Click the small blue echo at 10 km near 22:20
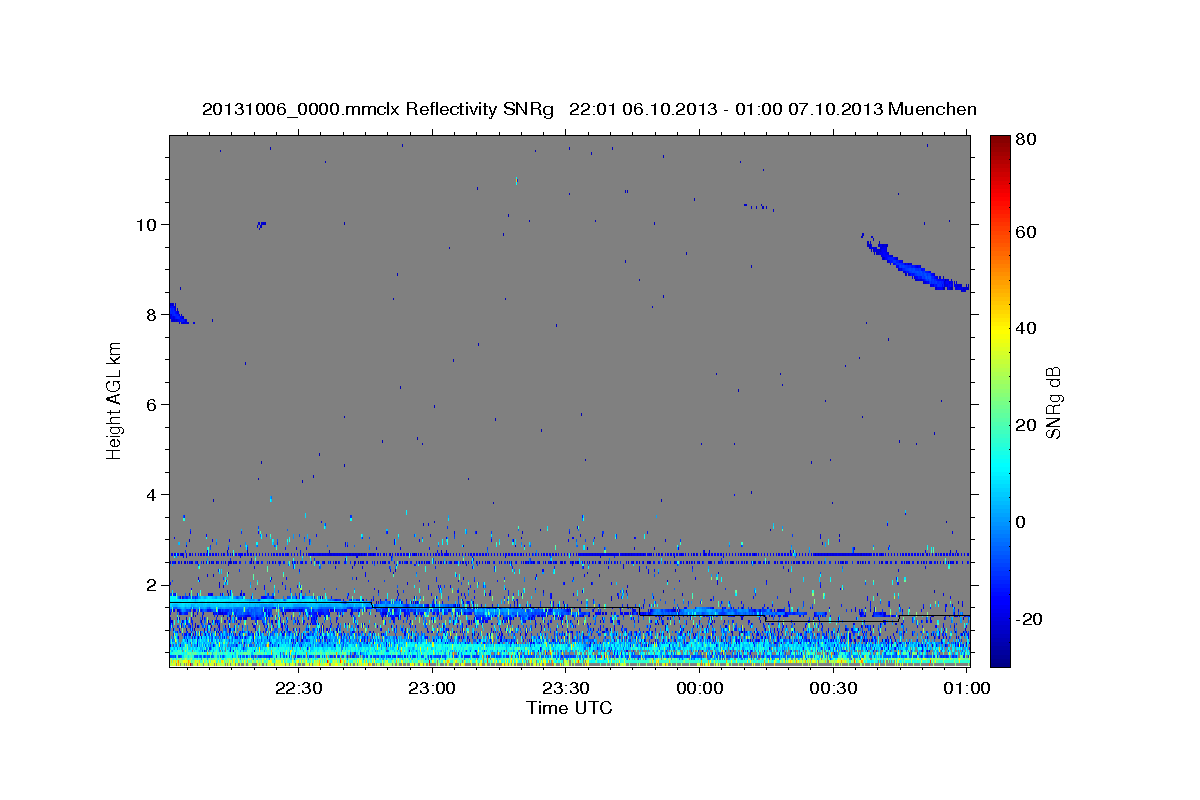The width and height of the screenshot is (1200, 800). coord(261,225)
